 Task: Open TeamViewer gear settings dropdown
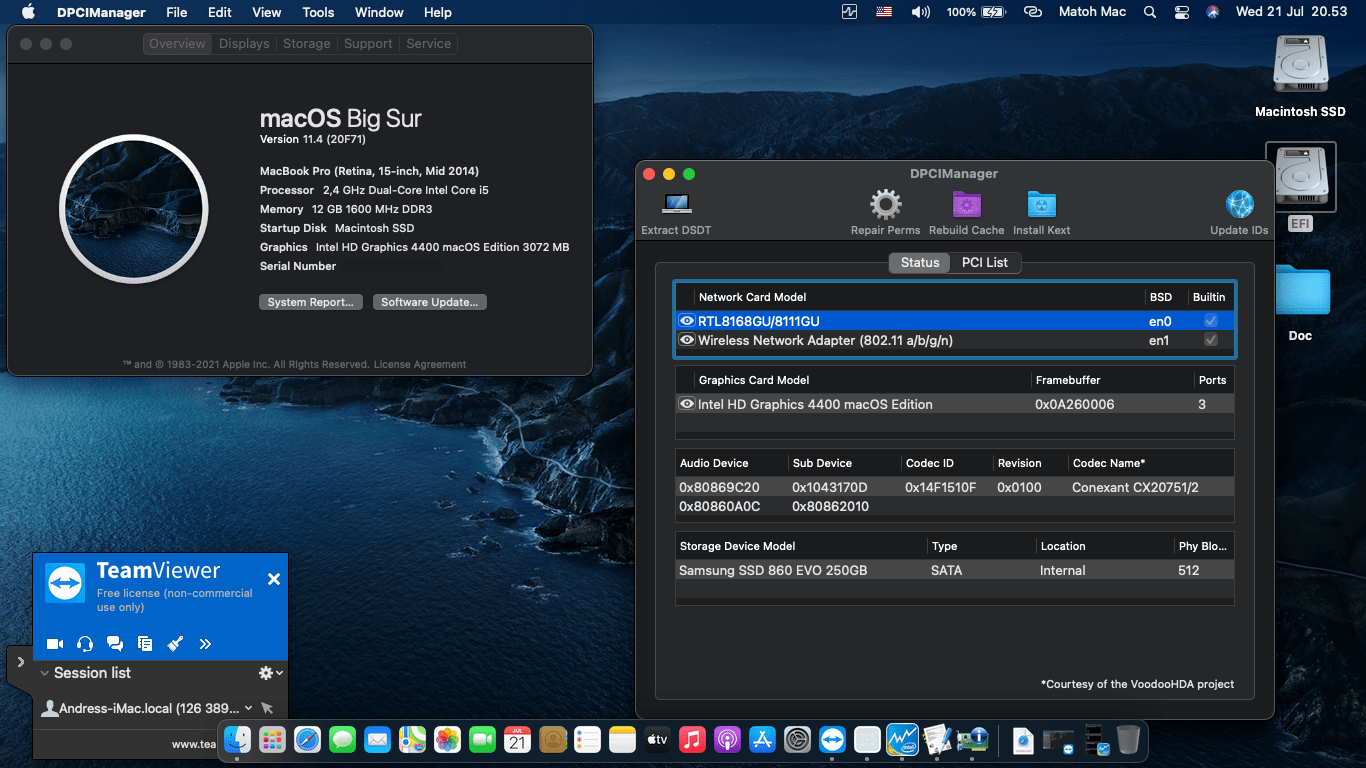[271, 673]
